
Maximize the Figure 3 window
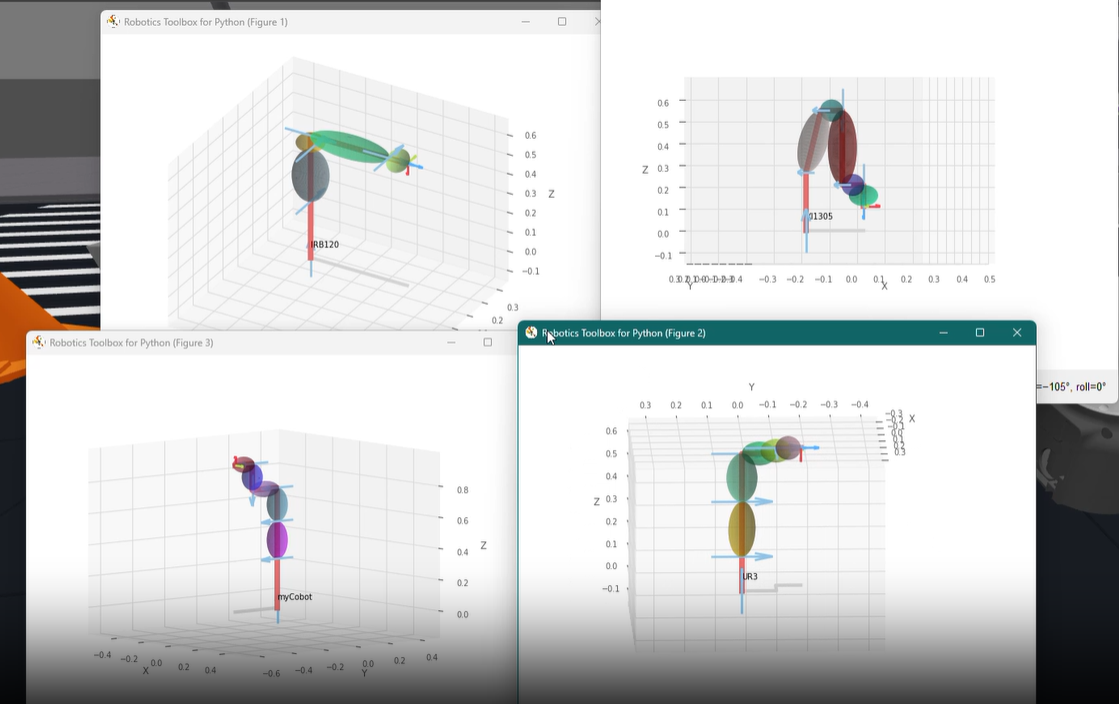487,342
